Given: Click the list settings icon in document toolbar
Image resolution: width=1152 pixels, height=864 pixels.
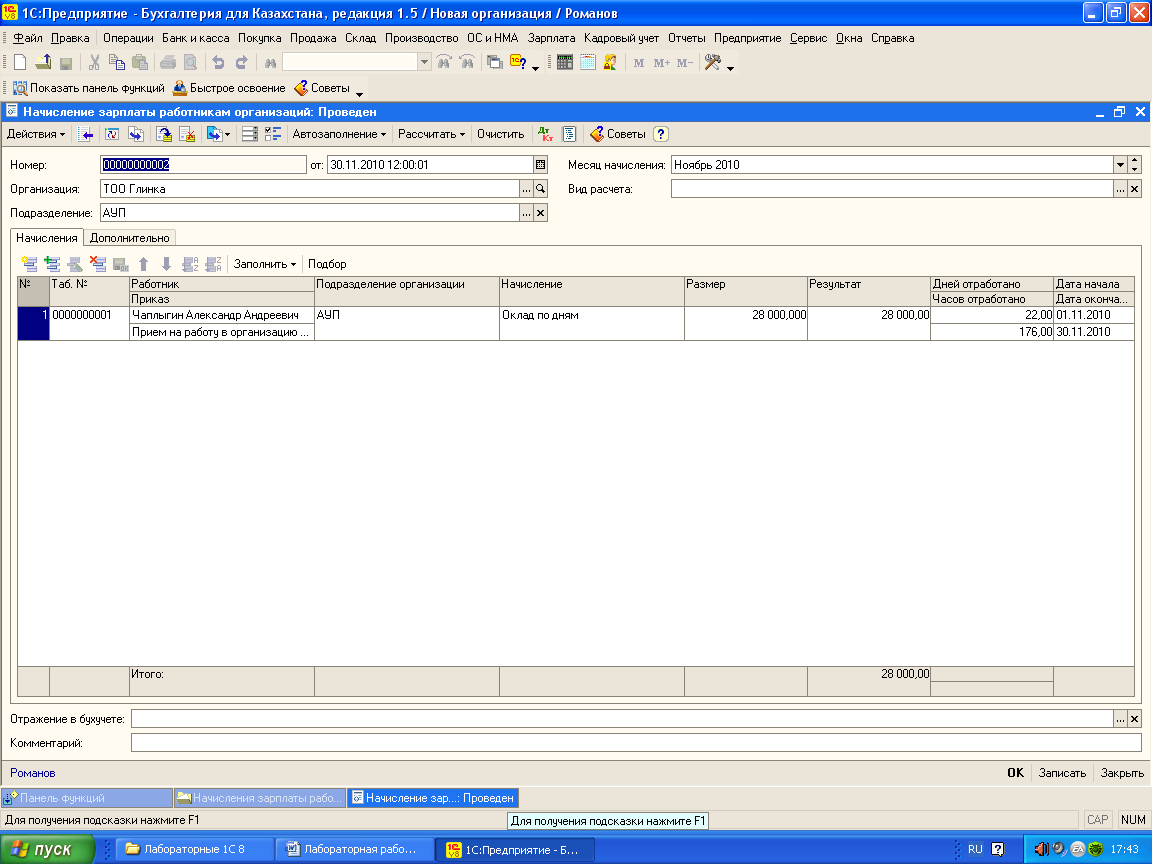Looking at the screenshot, I should coord(250,134).
